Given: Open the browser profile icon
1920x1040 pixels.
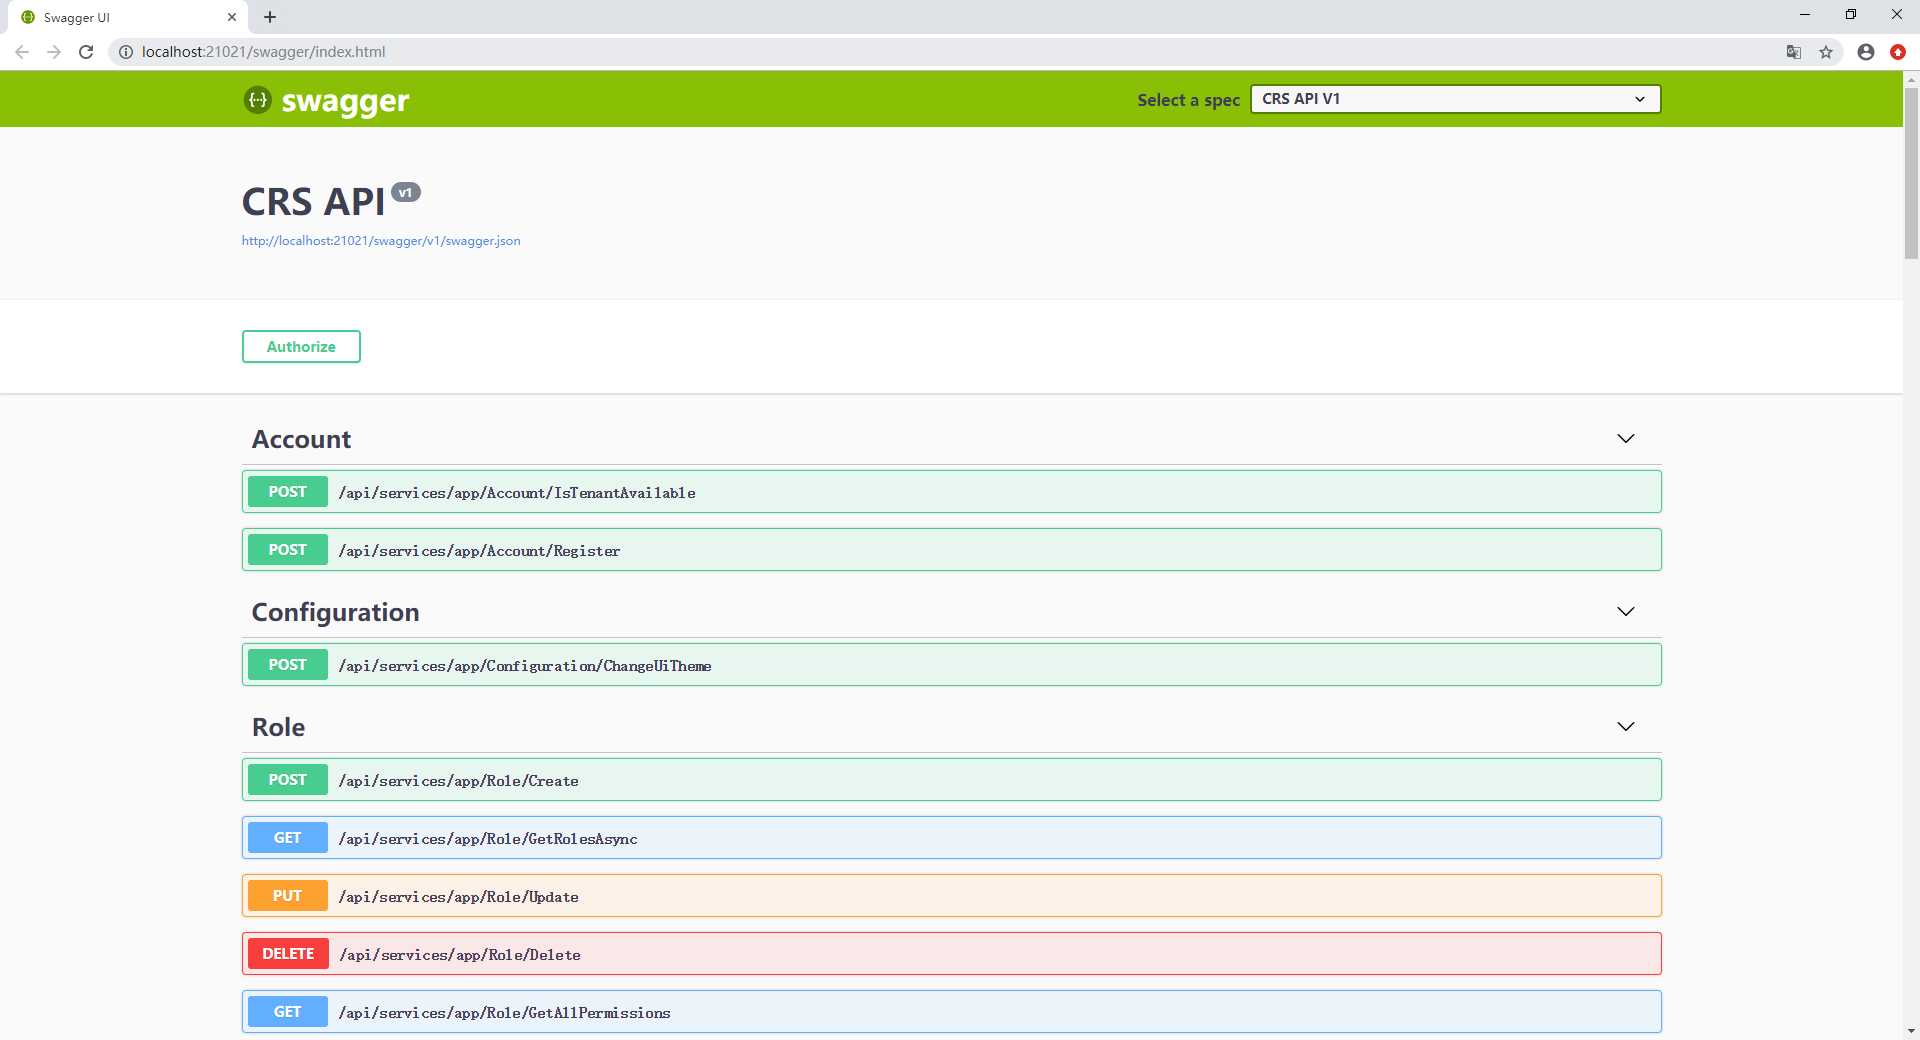Looking at the screenshot, I should click(x=1866, y=52).
